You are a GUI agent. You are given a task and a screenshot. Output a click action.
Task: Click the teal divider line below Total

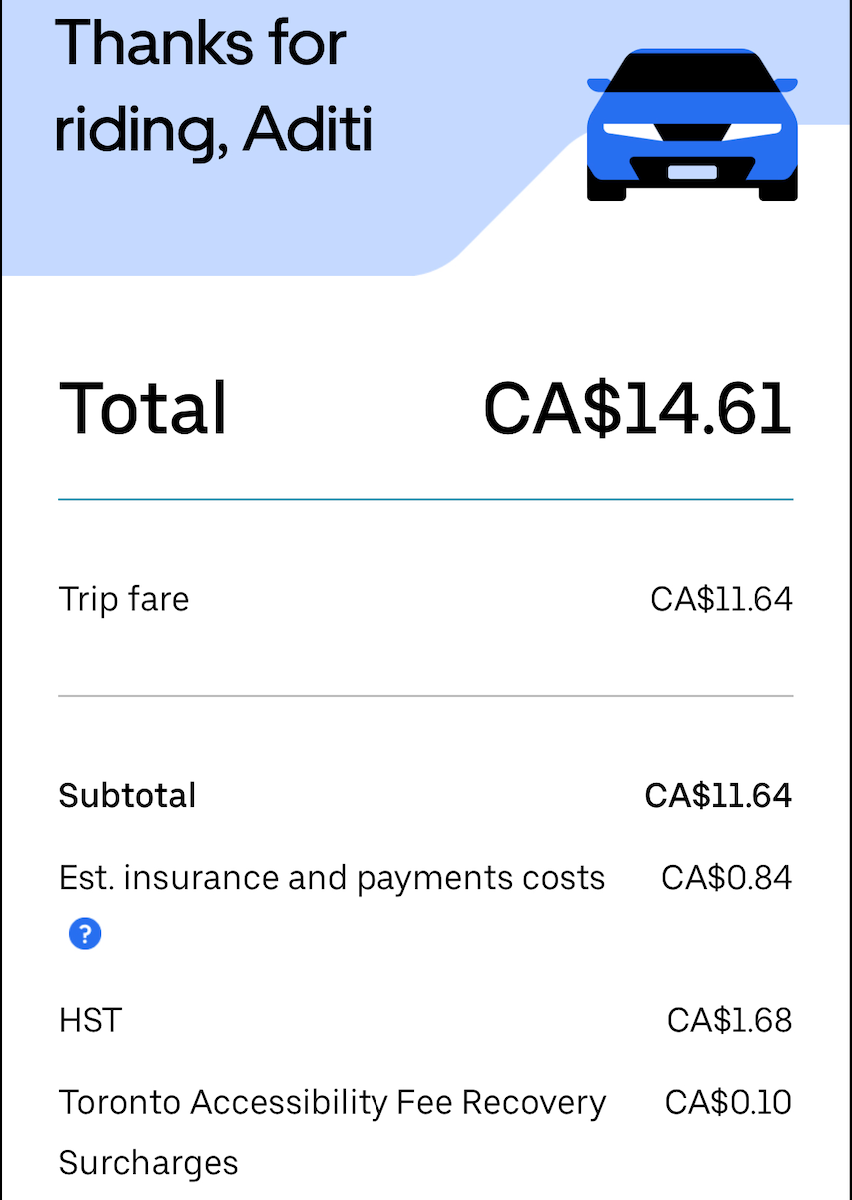pos(425,499)
